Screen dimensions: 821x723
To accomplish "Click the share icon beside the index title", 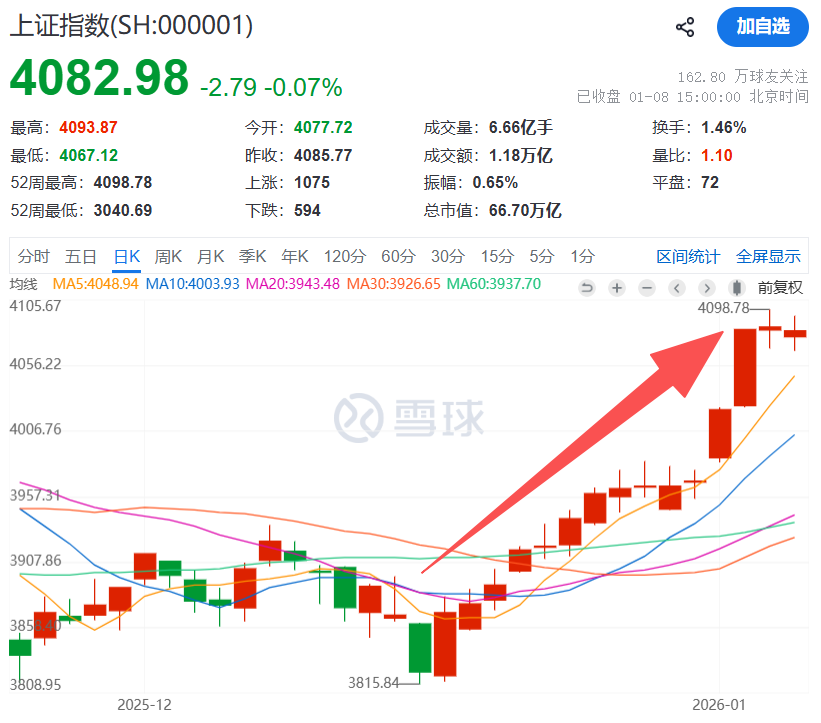I will (x=685, y=27).
